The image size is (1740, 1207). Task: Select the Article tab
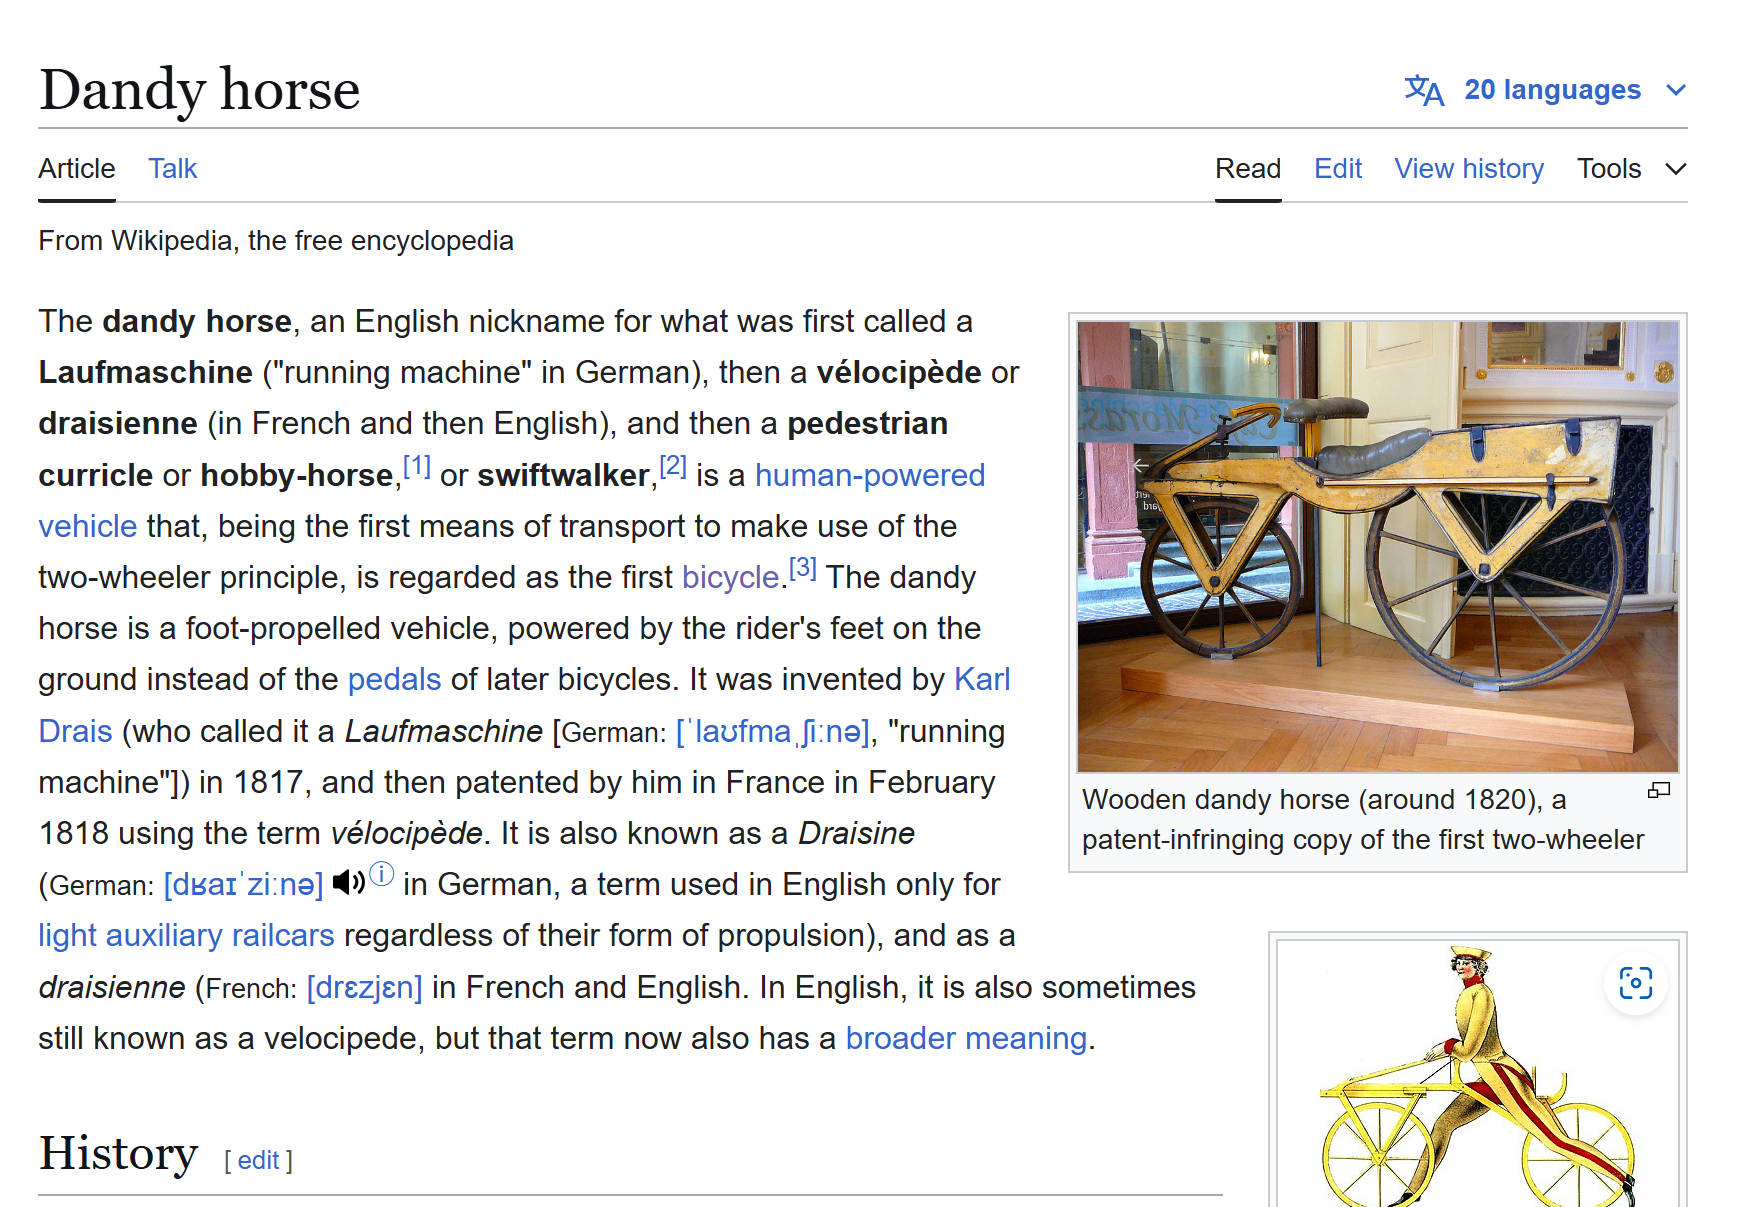pos(77,169)
